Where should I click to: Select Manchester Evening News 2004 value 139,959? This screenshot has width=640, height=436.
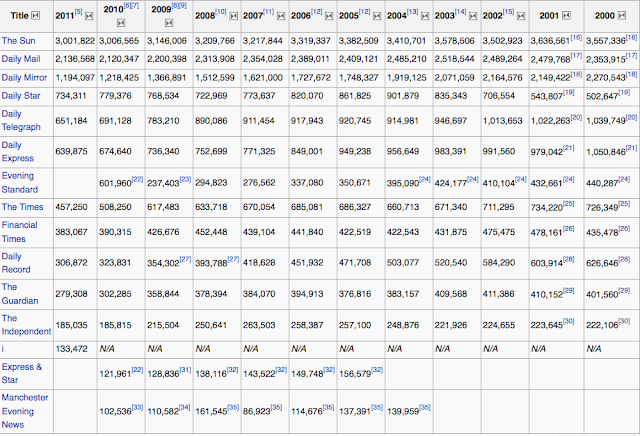point(402,411)
